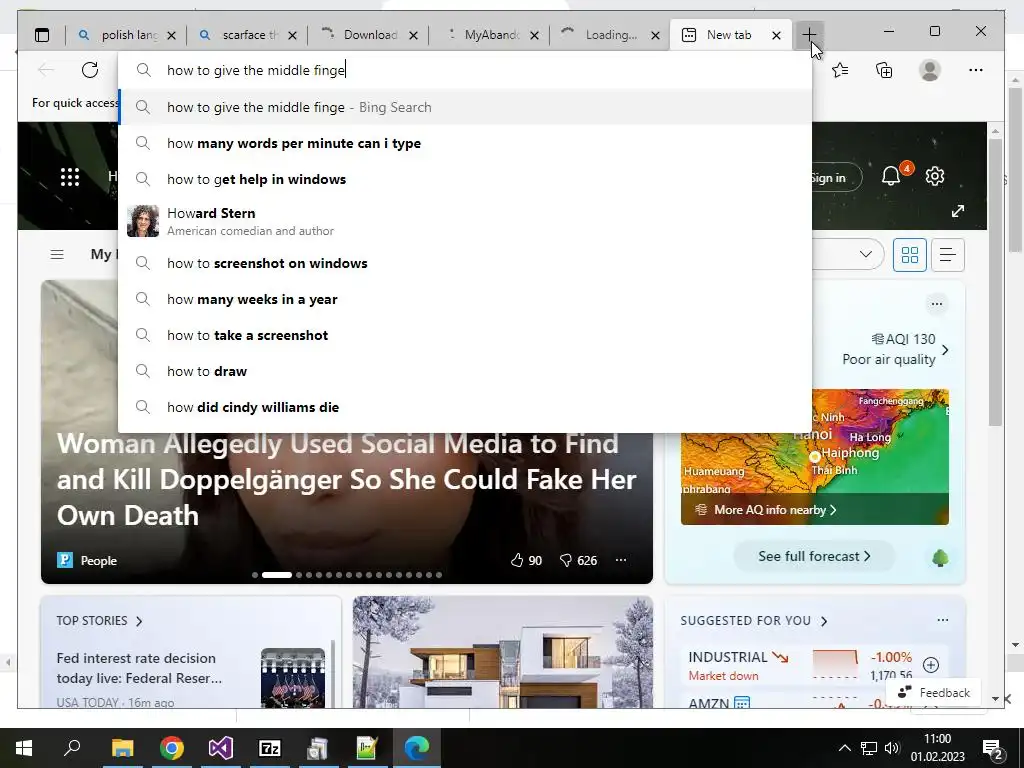Select the Howard Stern suggestion
This screenshot has height=768, width=1024.
465,221
